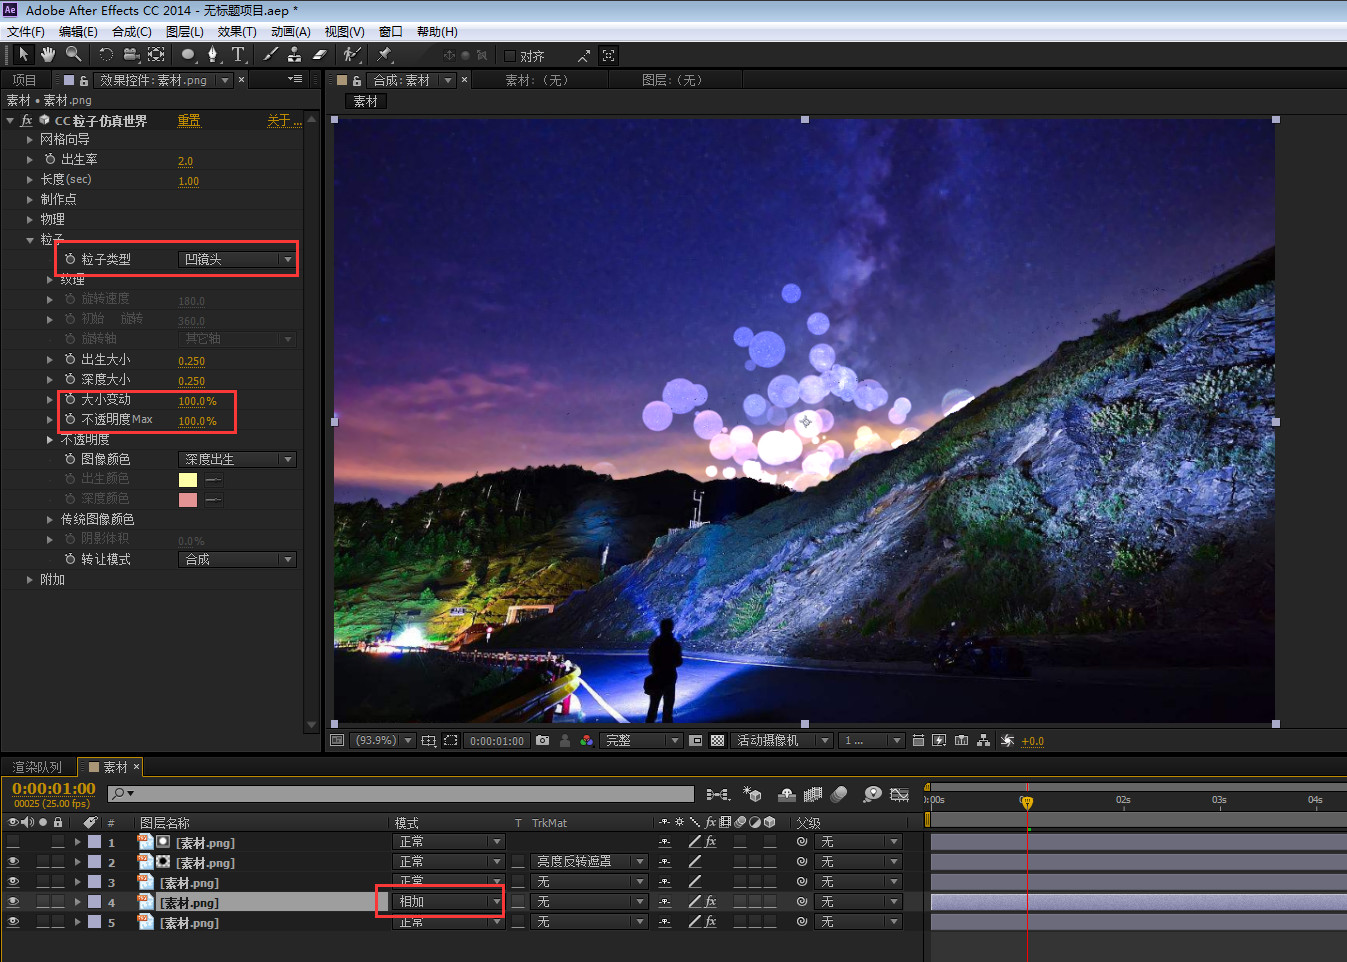Image resolution: width=1347 pixels, height=962 pixels.
Task: Open the magnification dropdown showing 93.9%
Action: (384, 740)
